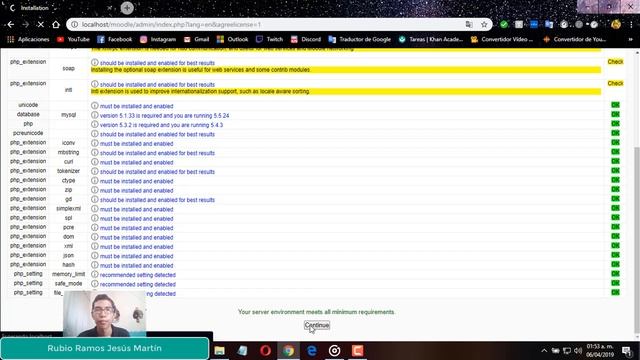Click the 'simplexml' extension name
640x360 pixels.
[69, 209]
